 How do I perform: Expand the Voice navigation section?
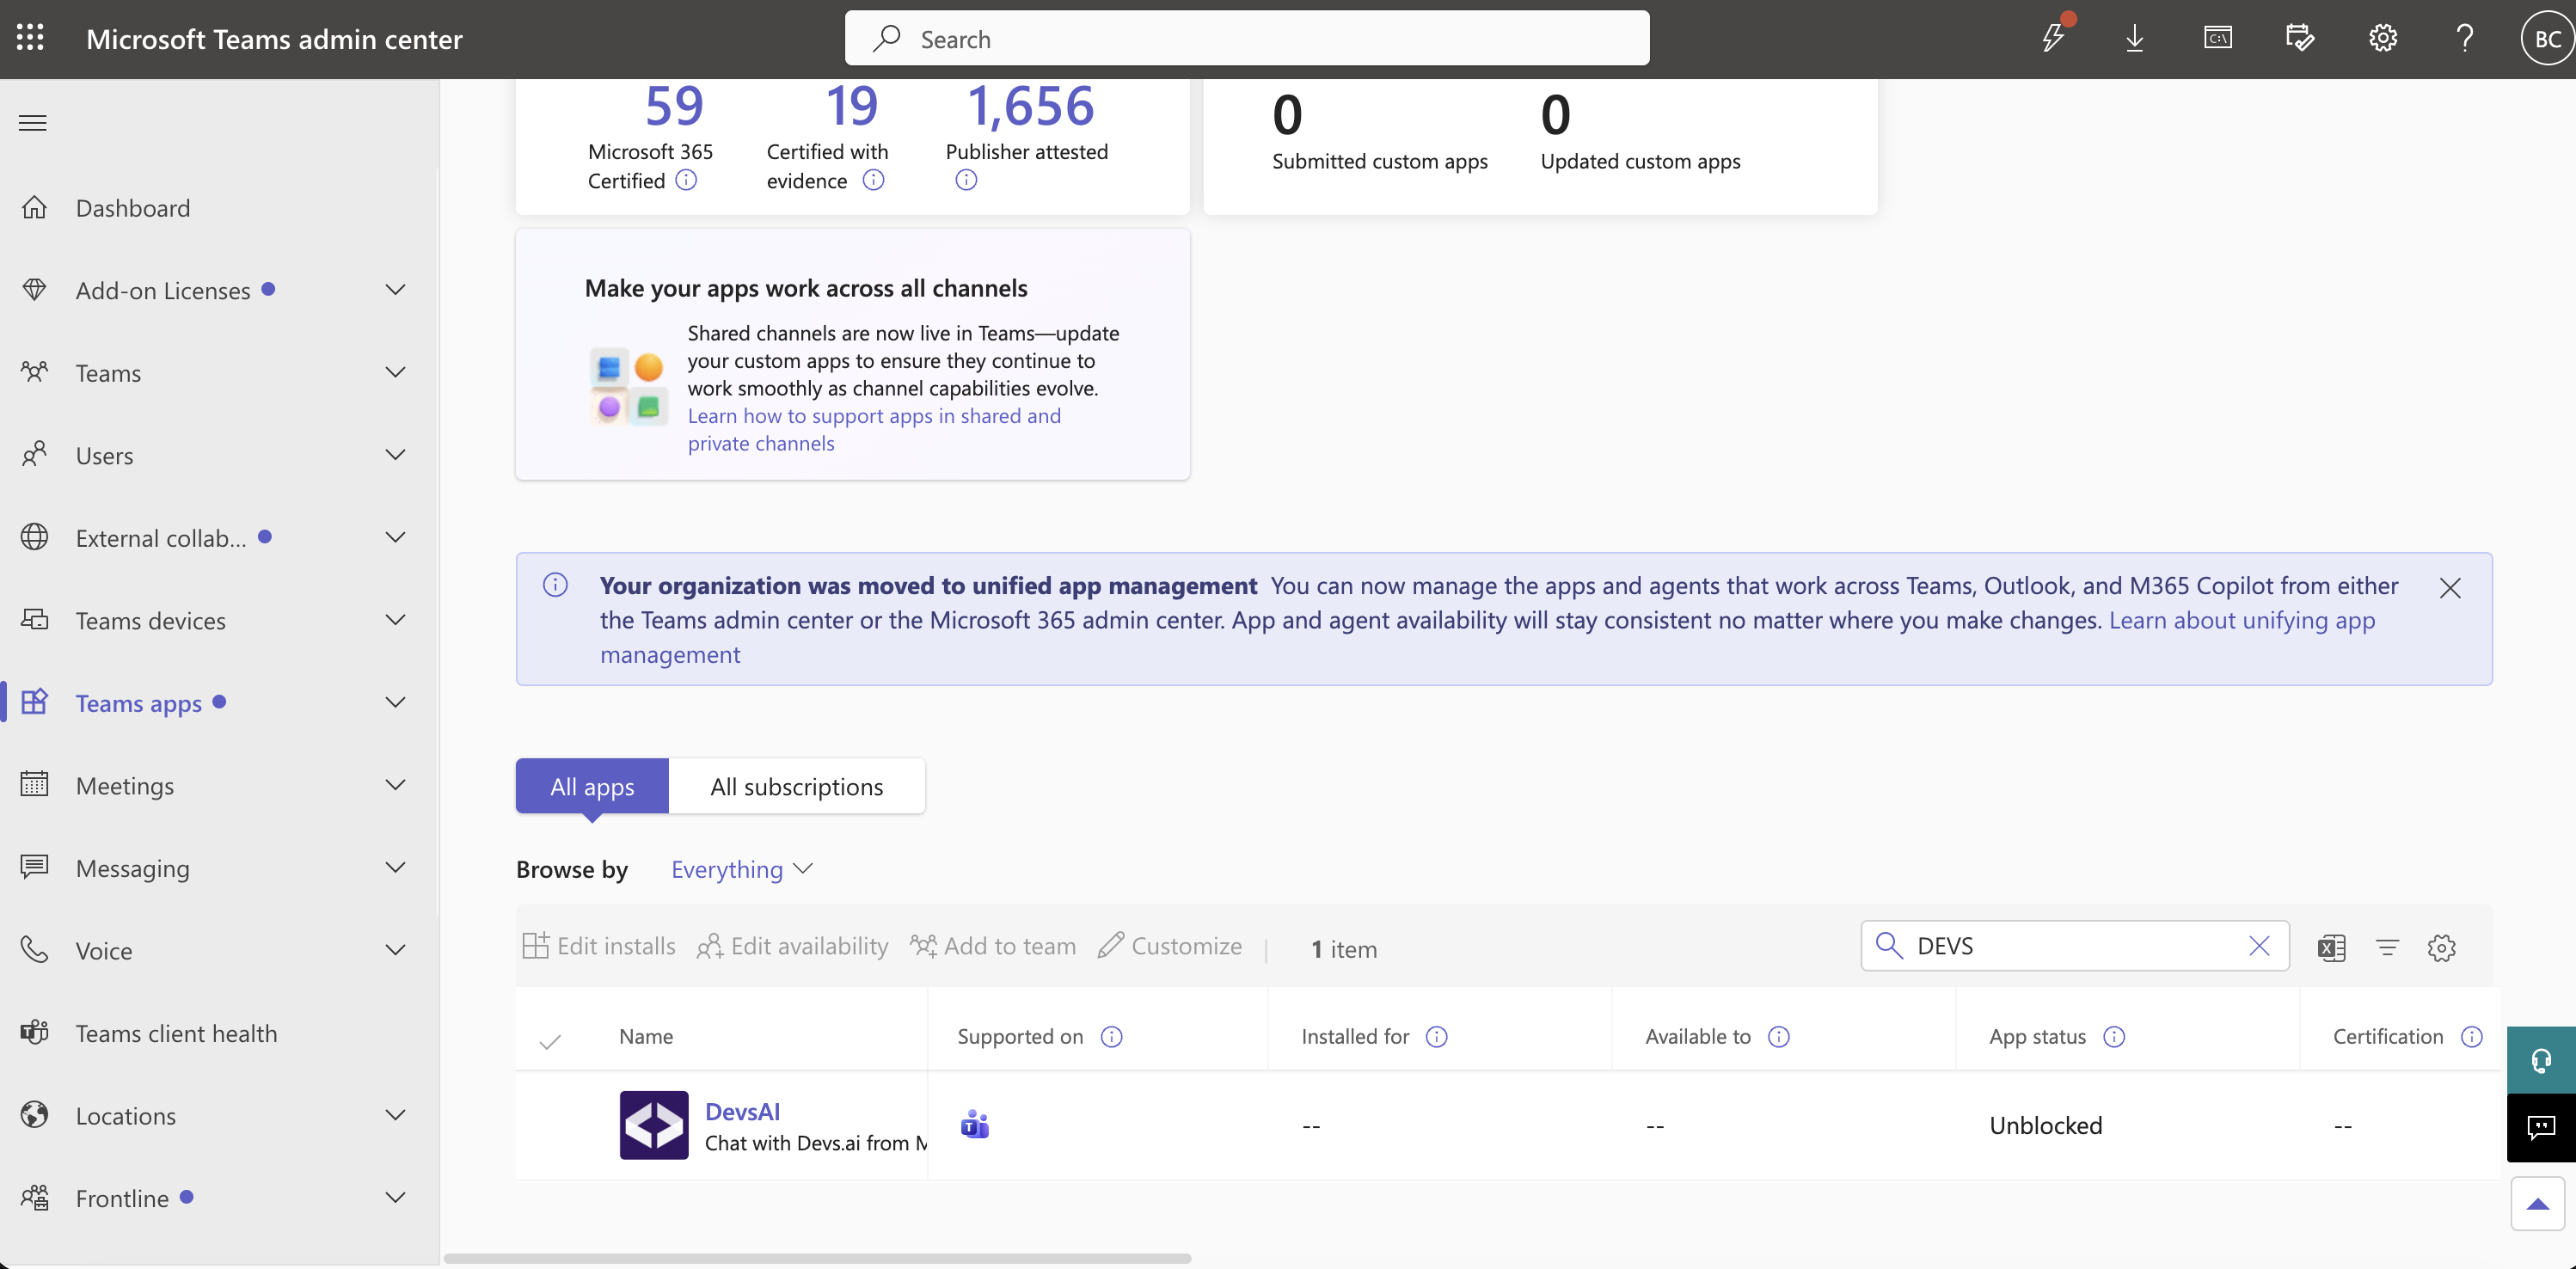click(x=396, y=950)
